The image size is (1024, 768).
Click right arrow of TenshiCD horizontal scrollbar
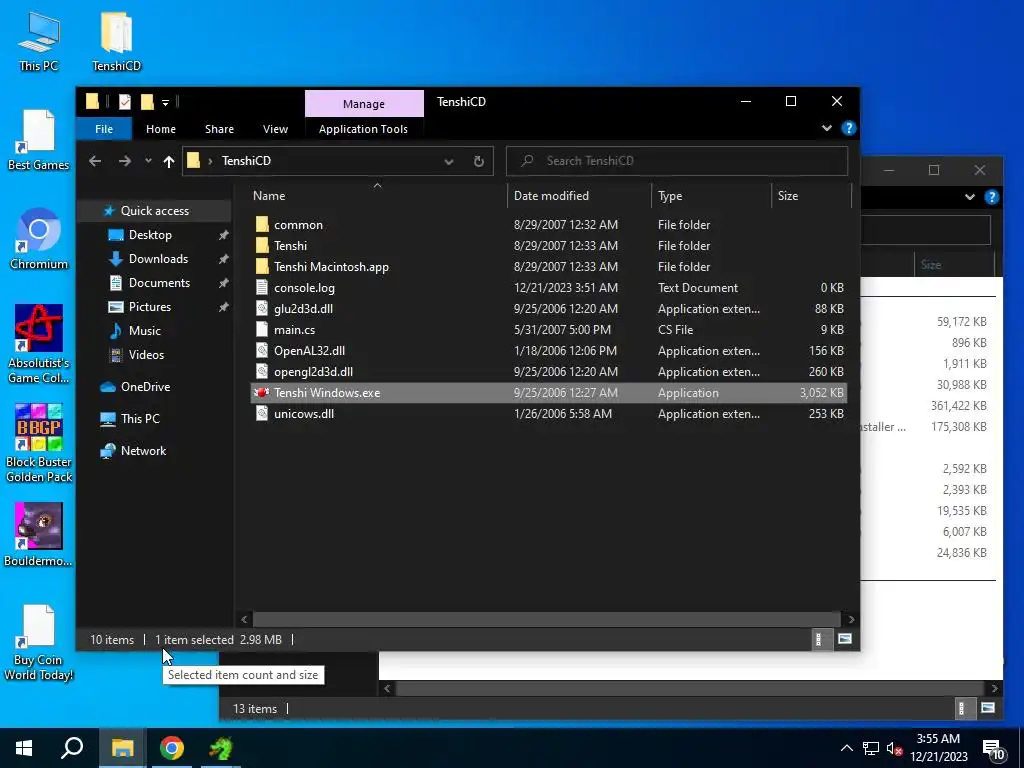851,619
